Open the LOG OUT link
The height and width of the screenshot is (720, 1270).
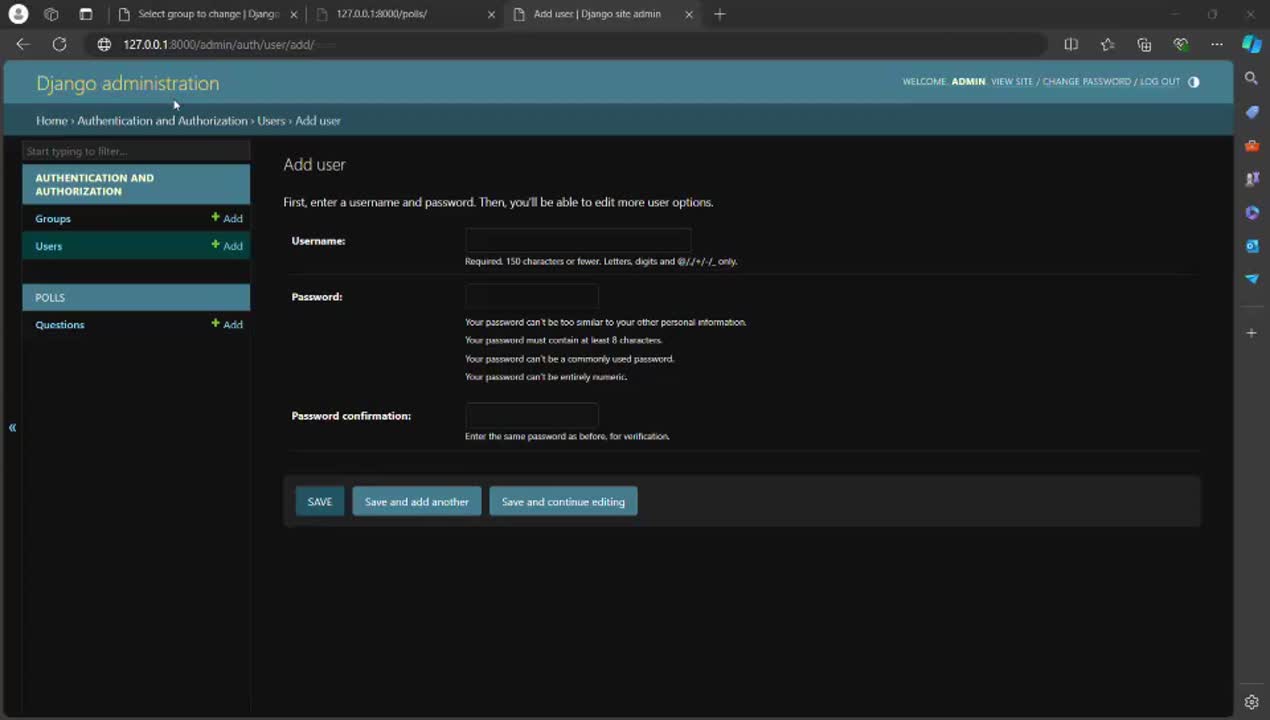point(1160,82)
